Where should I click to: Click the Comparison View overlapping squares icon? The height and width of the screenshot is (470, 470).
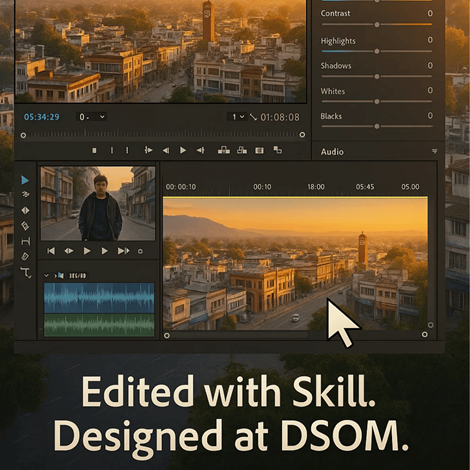(278, 150)
